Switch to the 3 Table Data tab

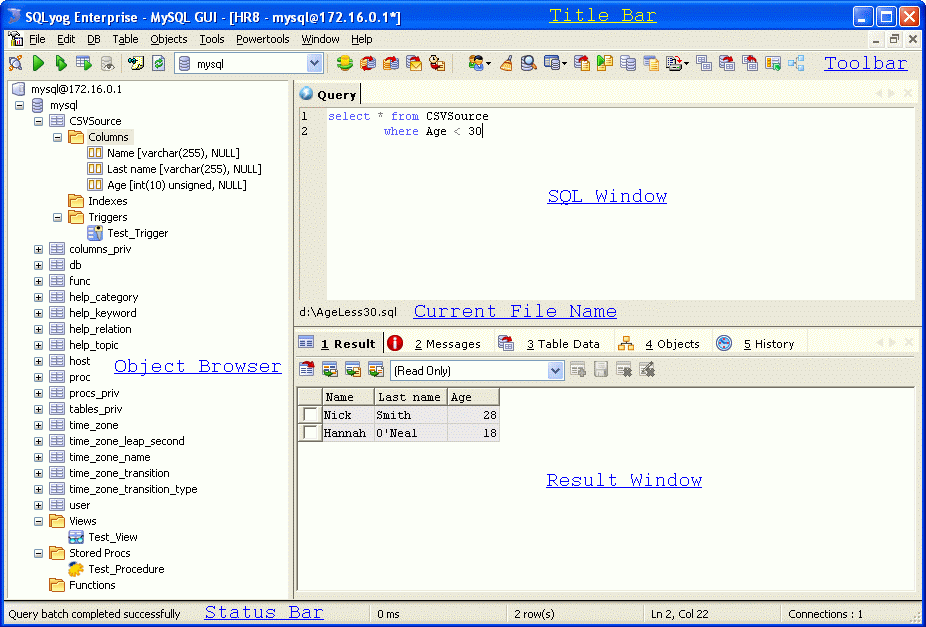pos(563,344)
